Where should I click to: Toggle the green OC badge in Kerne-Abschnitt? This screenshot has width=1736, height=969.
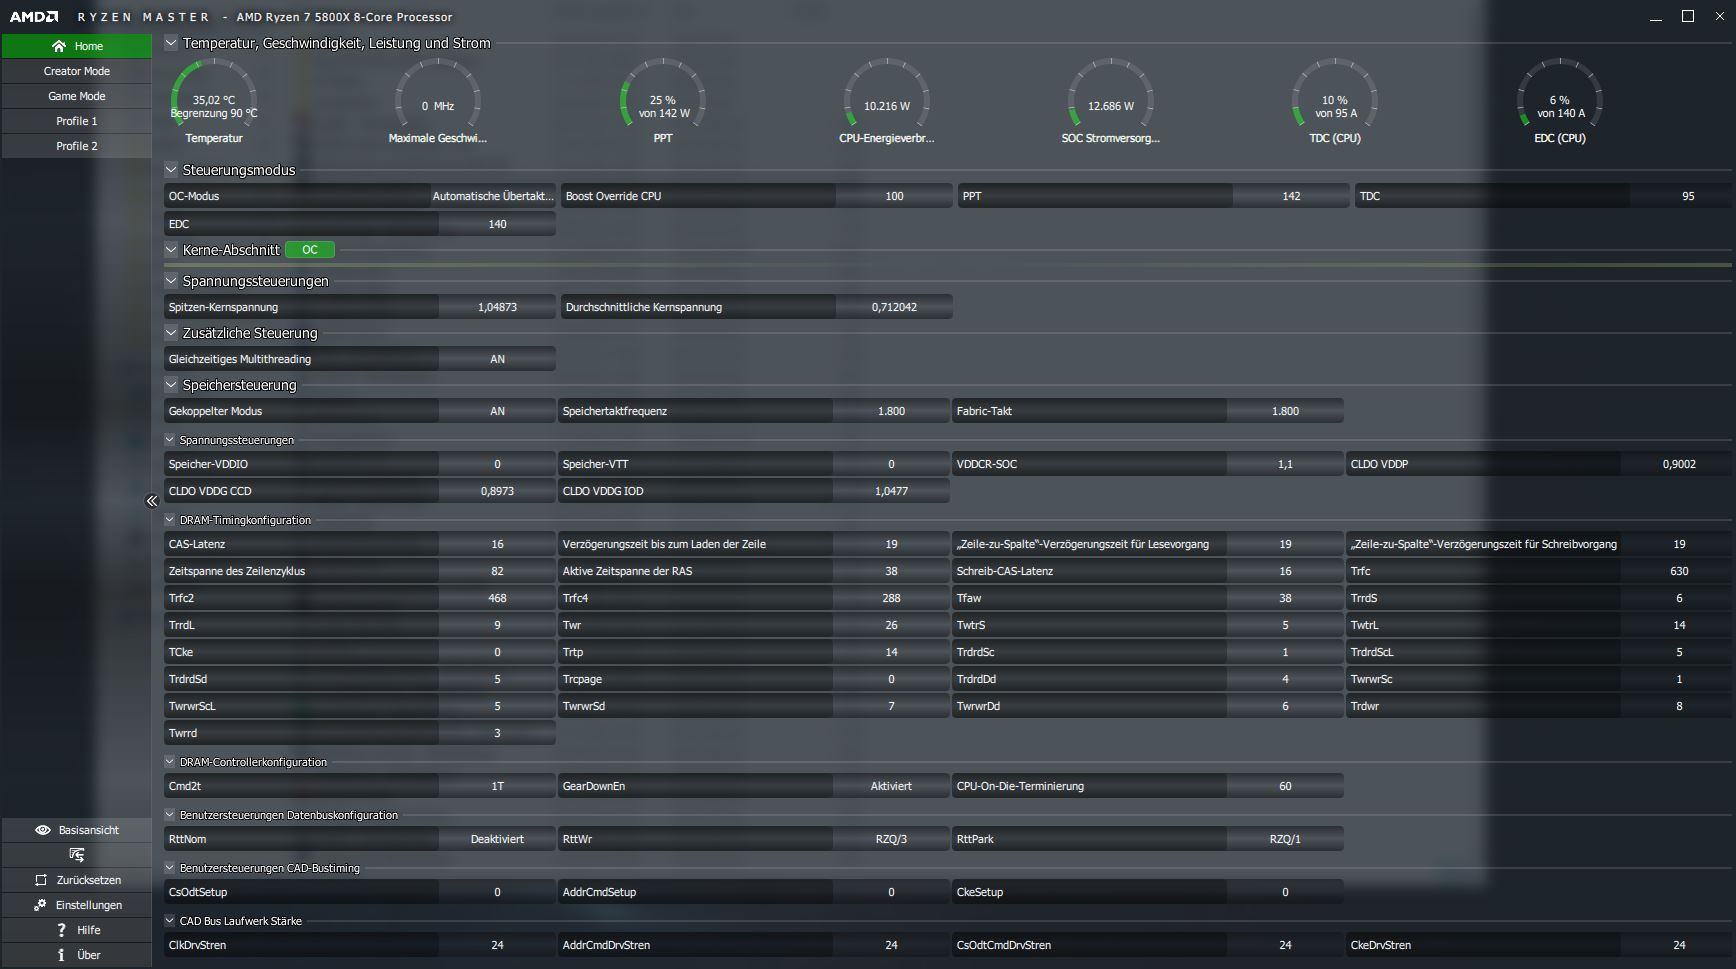310,250
